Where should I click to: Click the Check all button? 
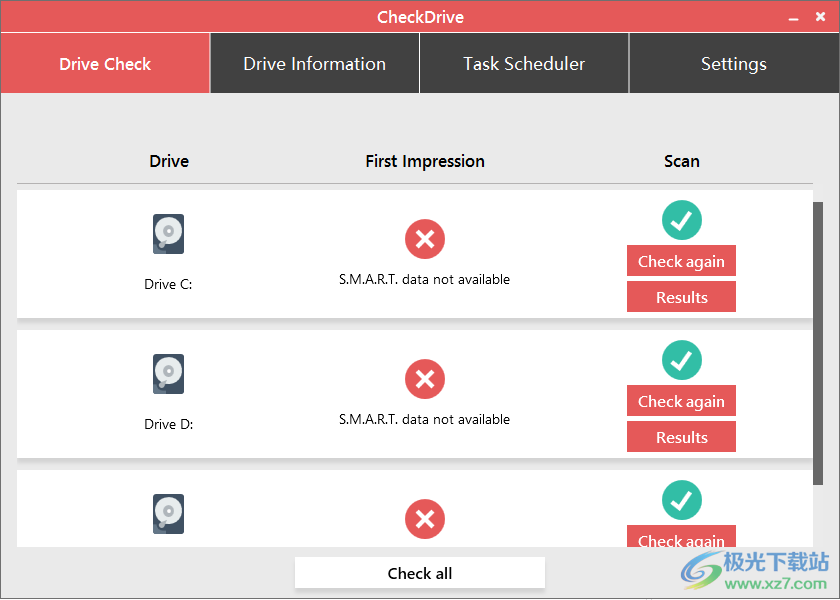420,573
